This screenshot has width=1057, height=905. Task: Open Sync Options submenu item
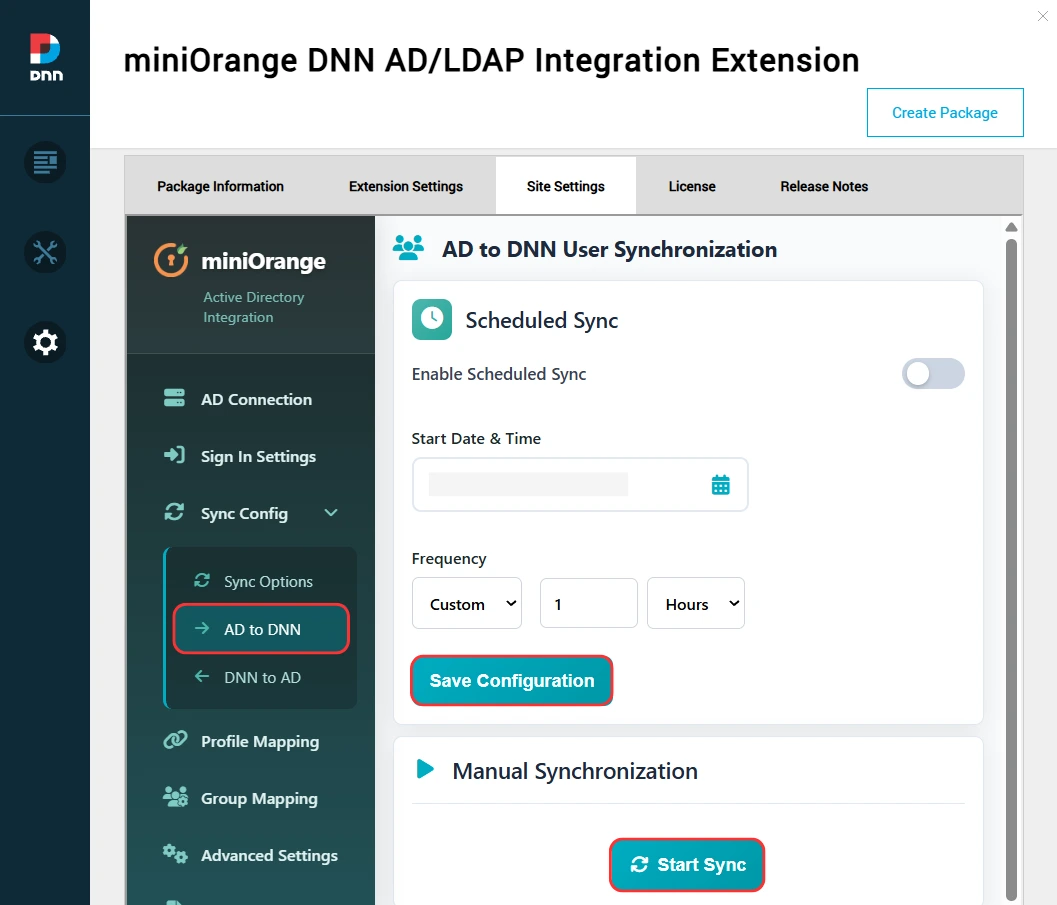[261, 581]
